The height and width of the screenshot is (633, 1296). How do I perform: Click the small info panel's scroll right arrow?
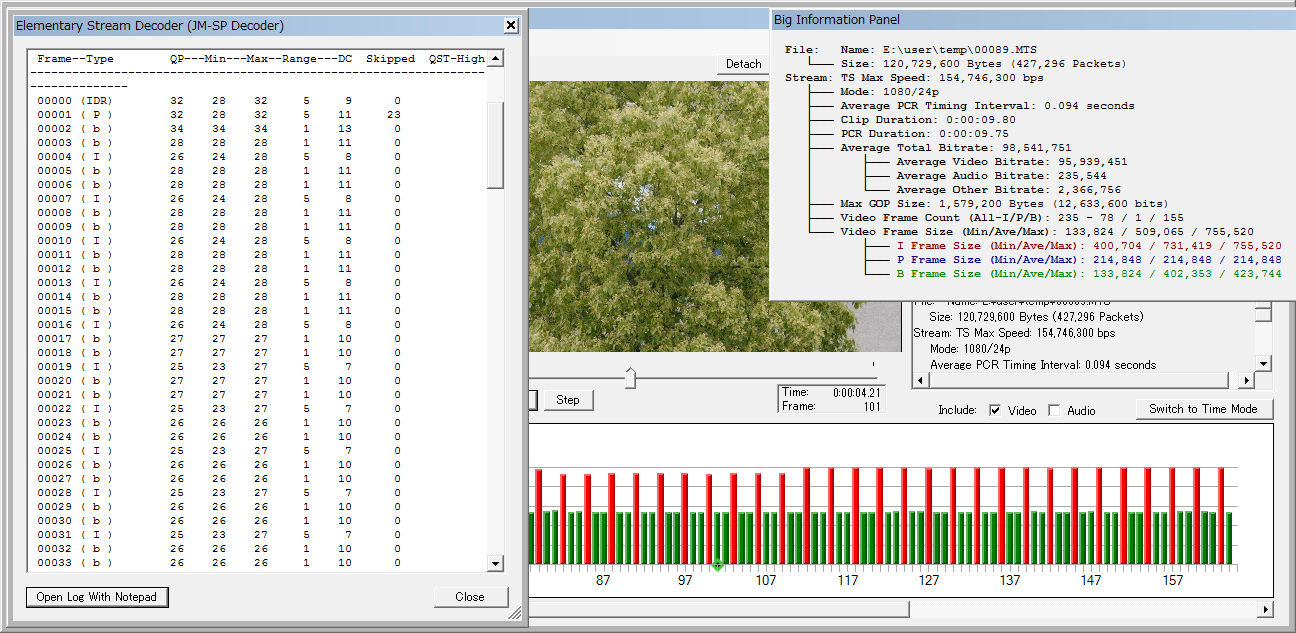coord(1246,381)
